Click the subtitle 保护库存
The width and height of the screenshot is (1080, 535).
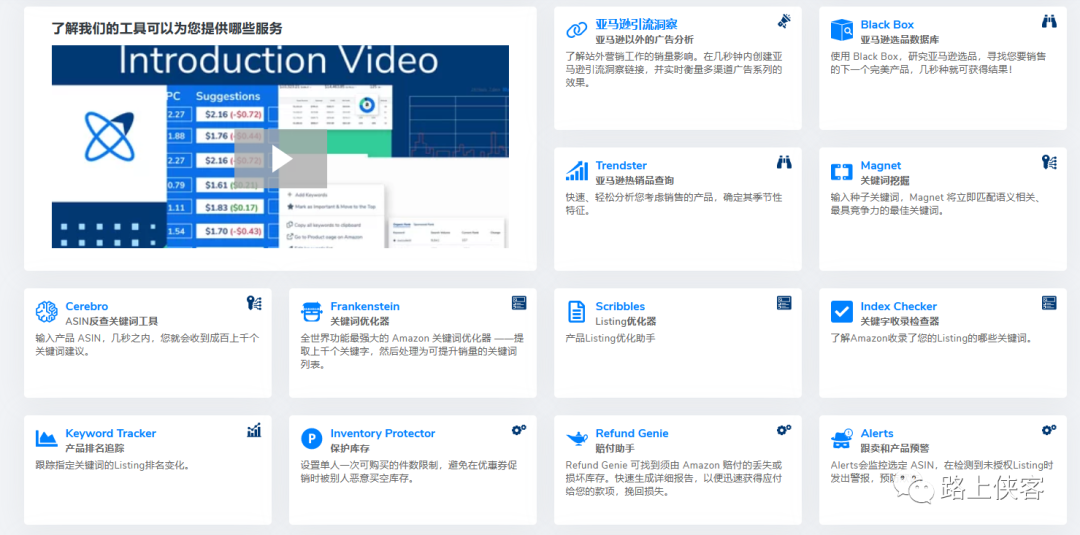click(350, 448)
